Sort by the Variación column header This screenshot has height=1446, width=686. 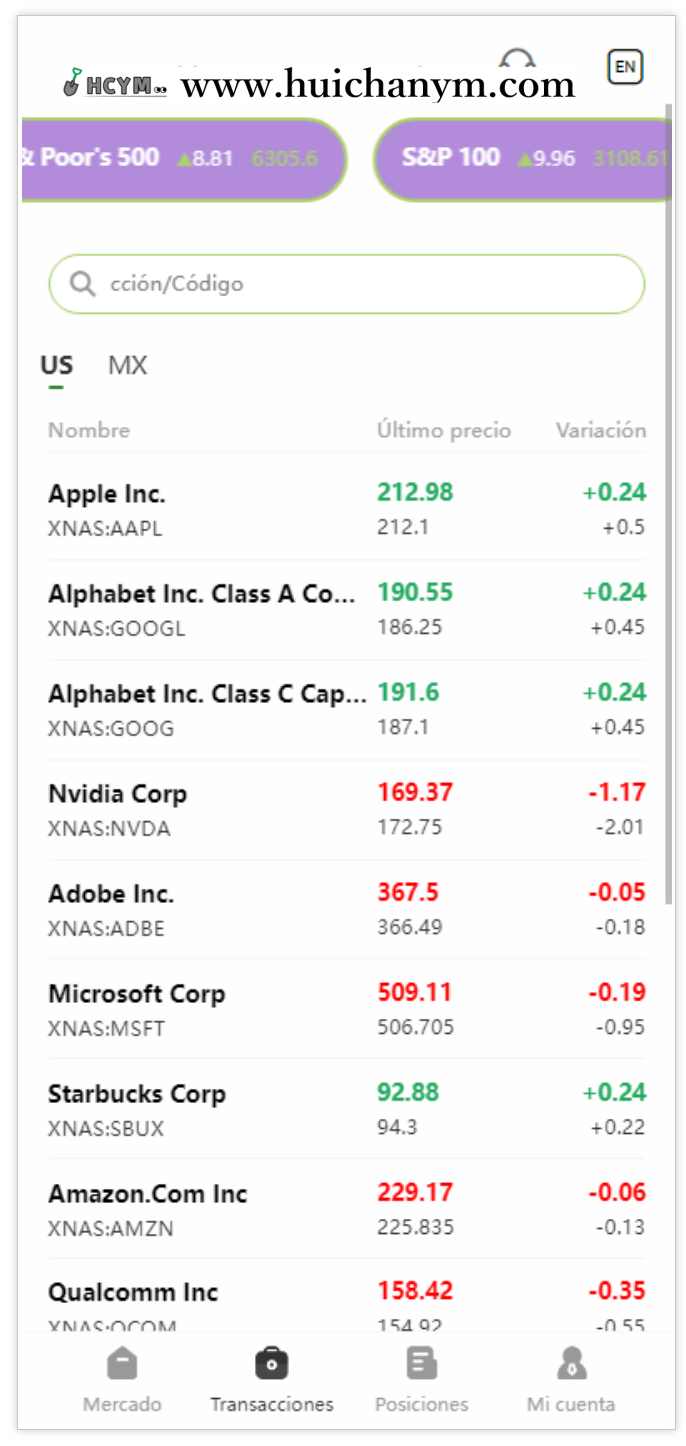pyautogui.click(x=600, y=430)
